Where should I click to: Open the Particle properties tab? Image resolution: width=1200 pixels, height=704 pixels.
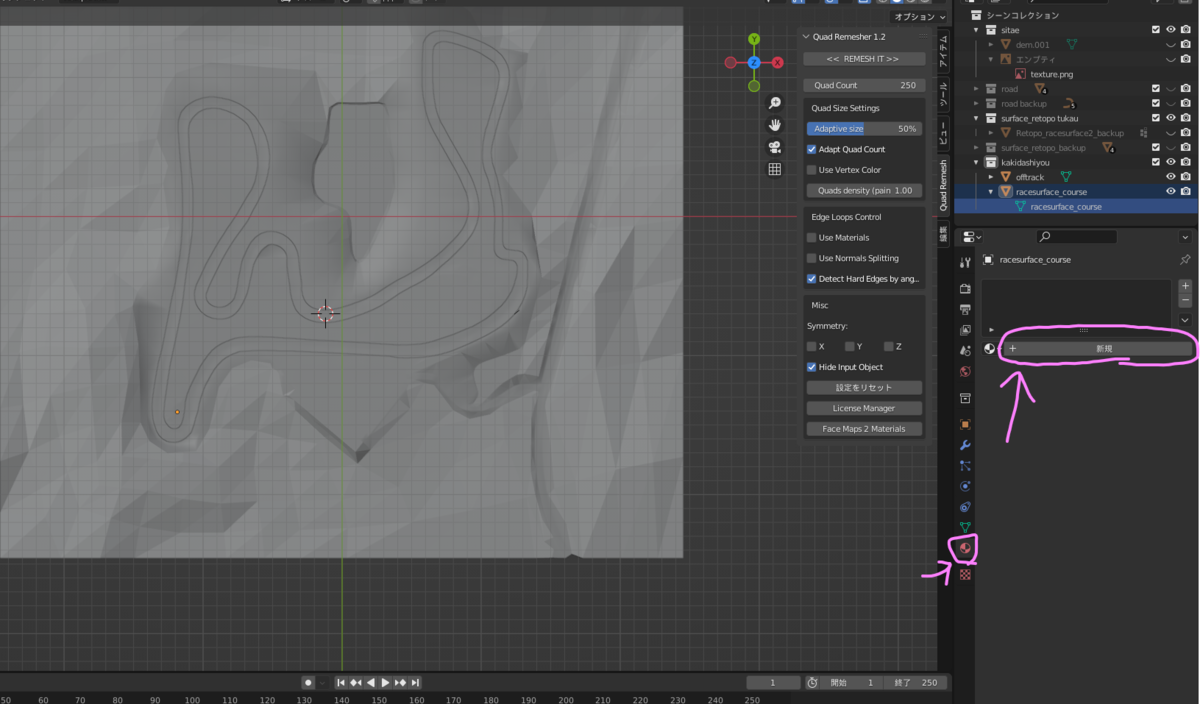point(965,466)
